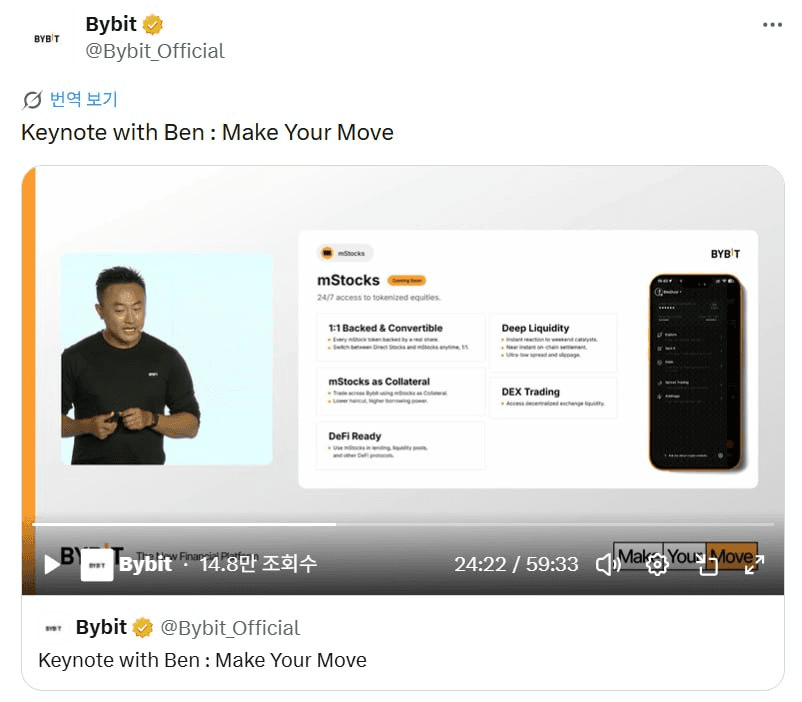This screenshot has width=802, height=702.
Task: Click the speaker thumbnail in the video frame
Action: coord(167,359)
